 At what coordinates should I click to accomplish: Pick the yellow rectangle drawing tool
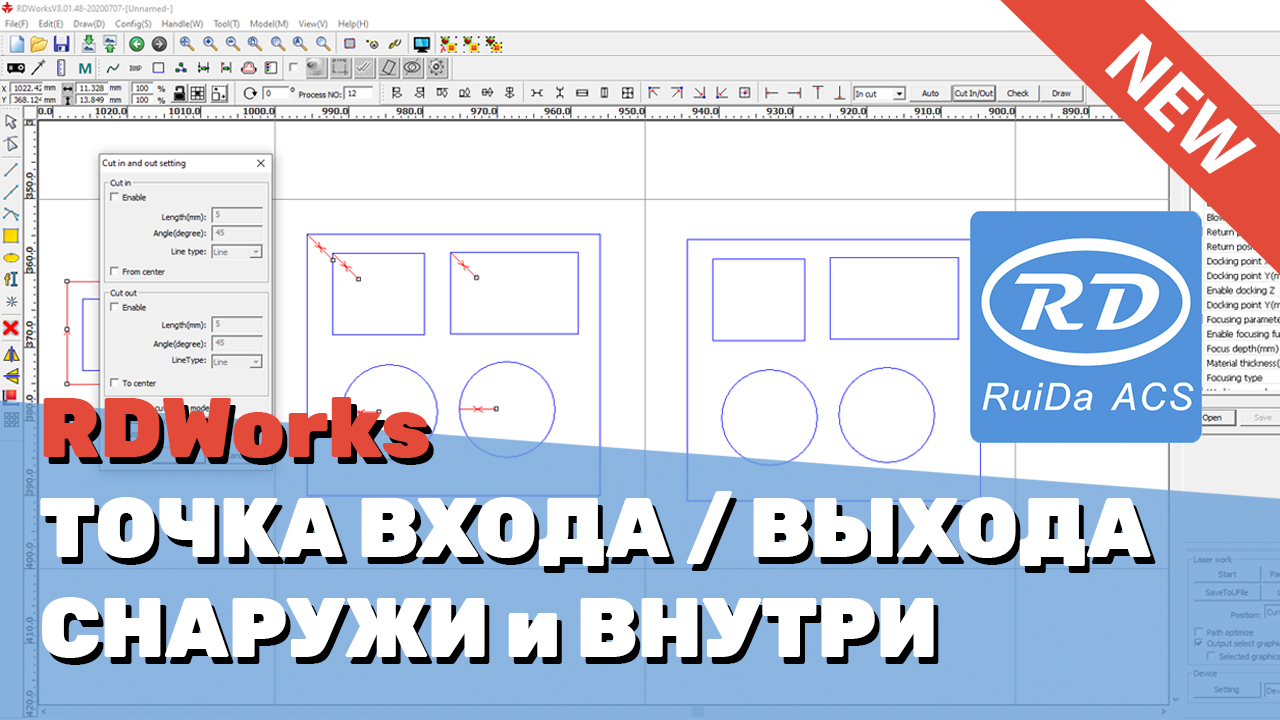tap(11, 236)
